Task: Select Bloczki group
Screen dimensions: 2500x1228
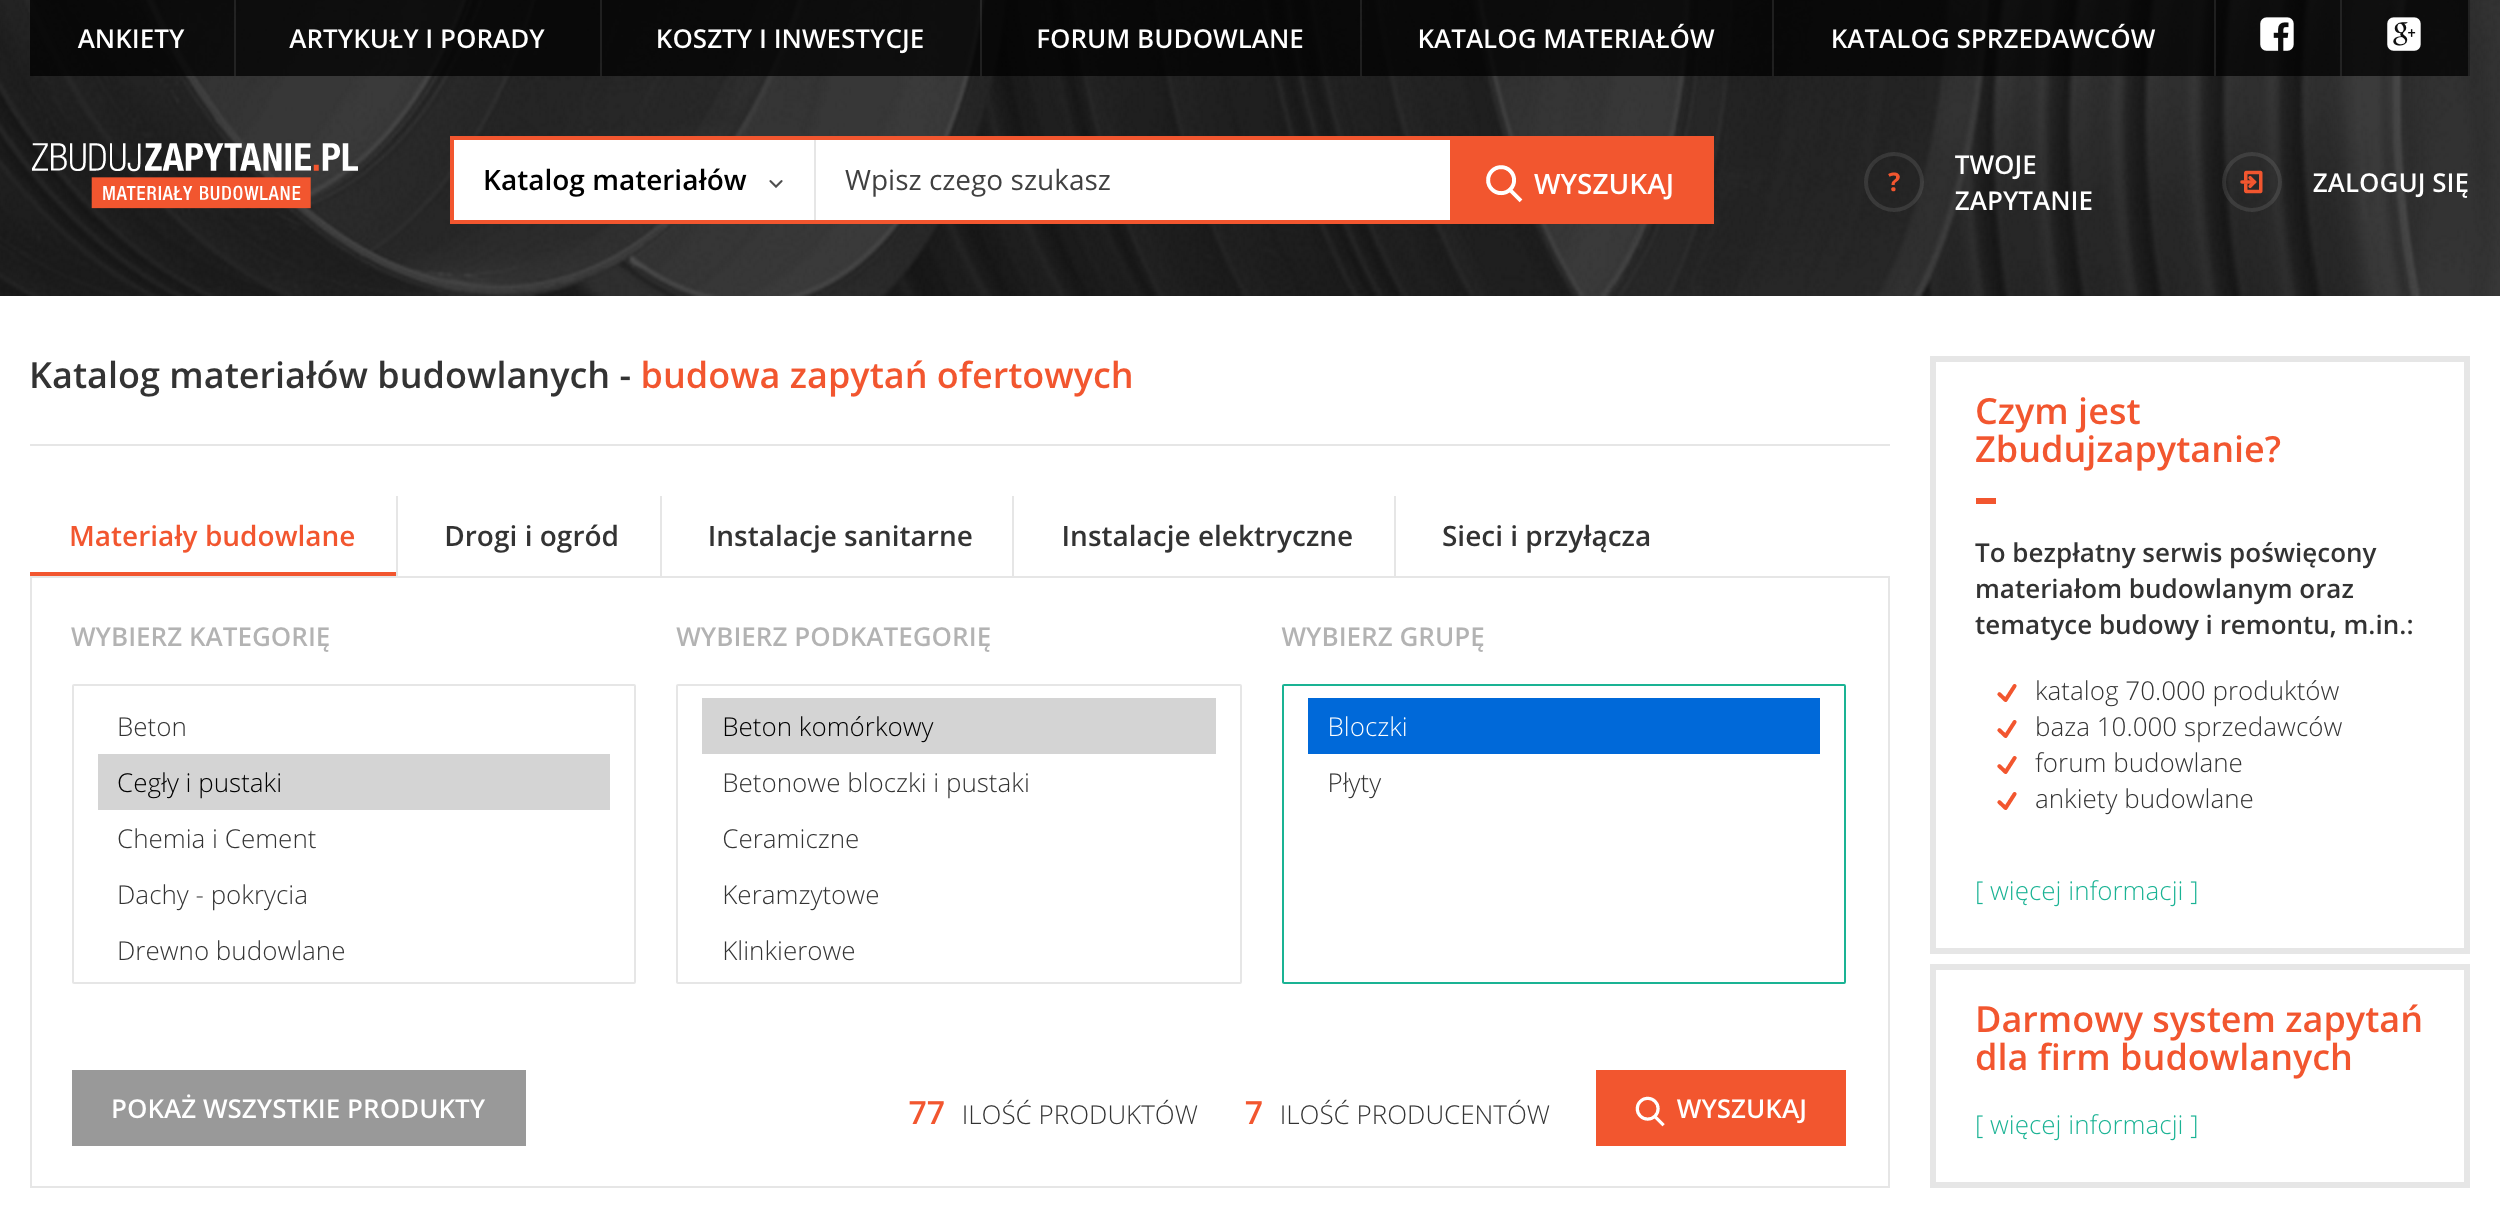Action: [1564, 726]
